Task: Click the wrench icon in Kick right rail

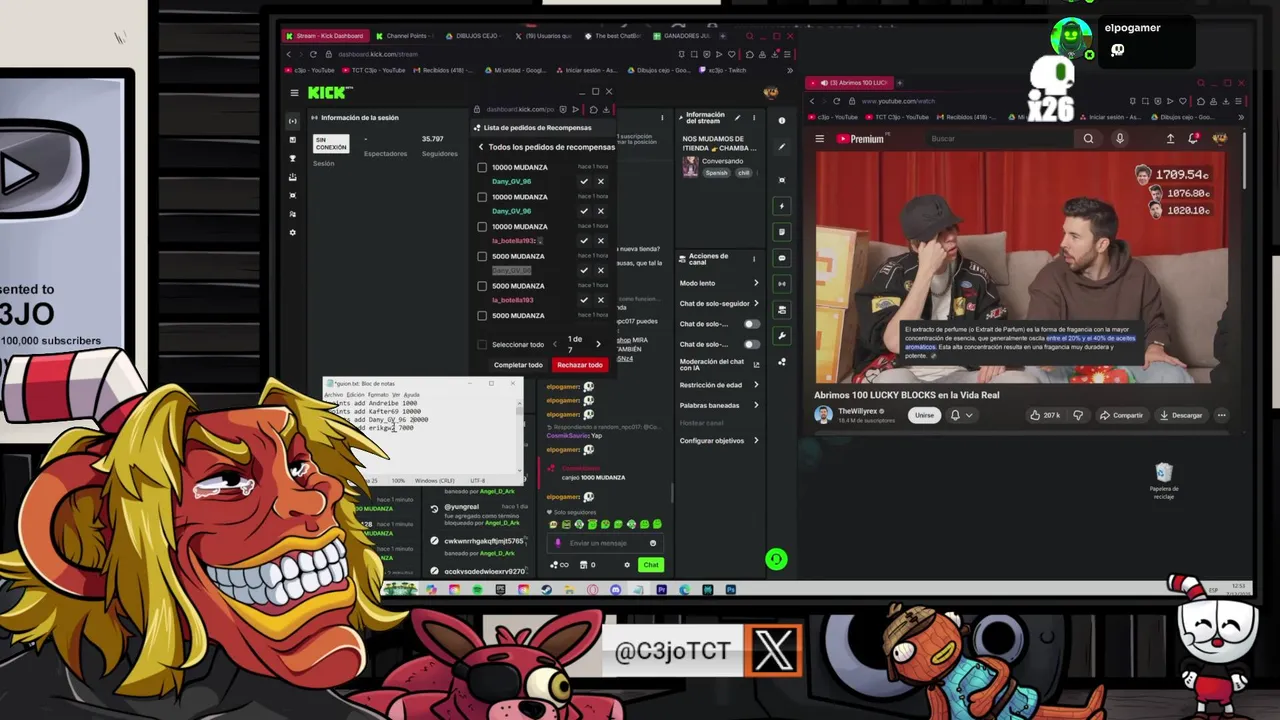Action: pos(782,336)
